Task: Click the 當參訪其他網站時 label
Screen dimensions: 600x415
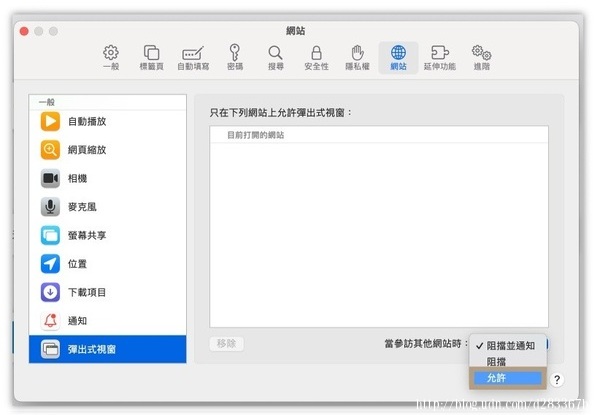Action: [x=426, y=343]
